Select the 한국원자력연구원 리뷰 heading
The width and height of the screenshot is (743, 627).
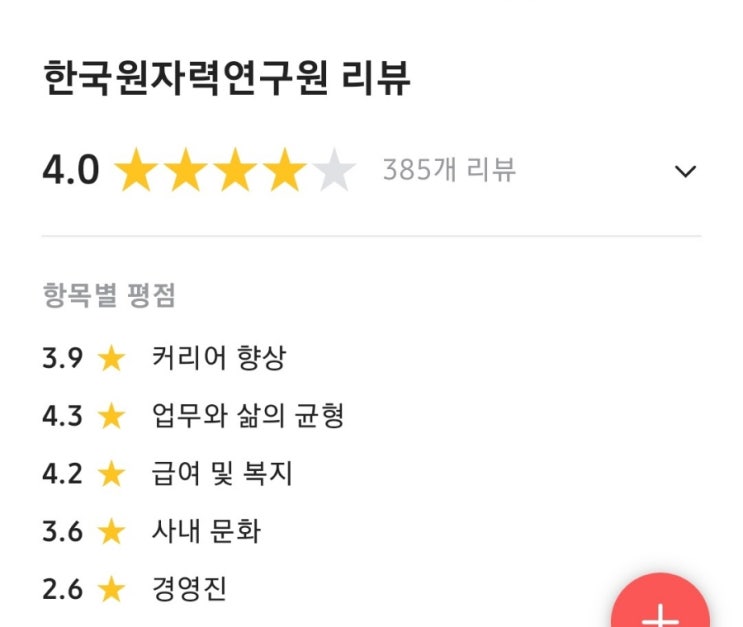coord(227,80)
